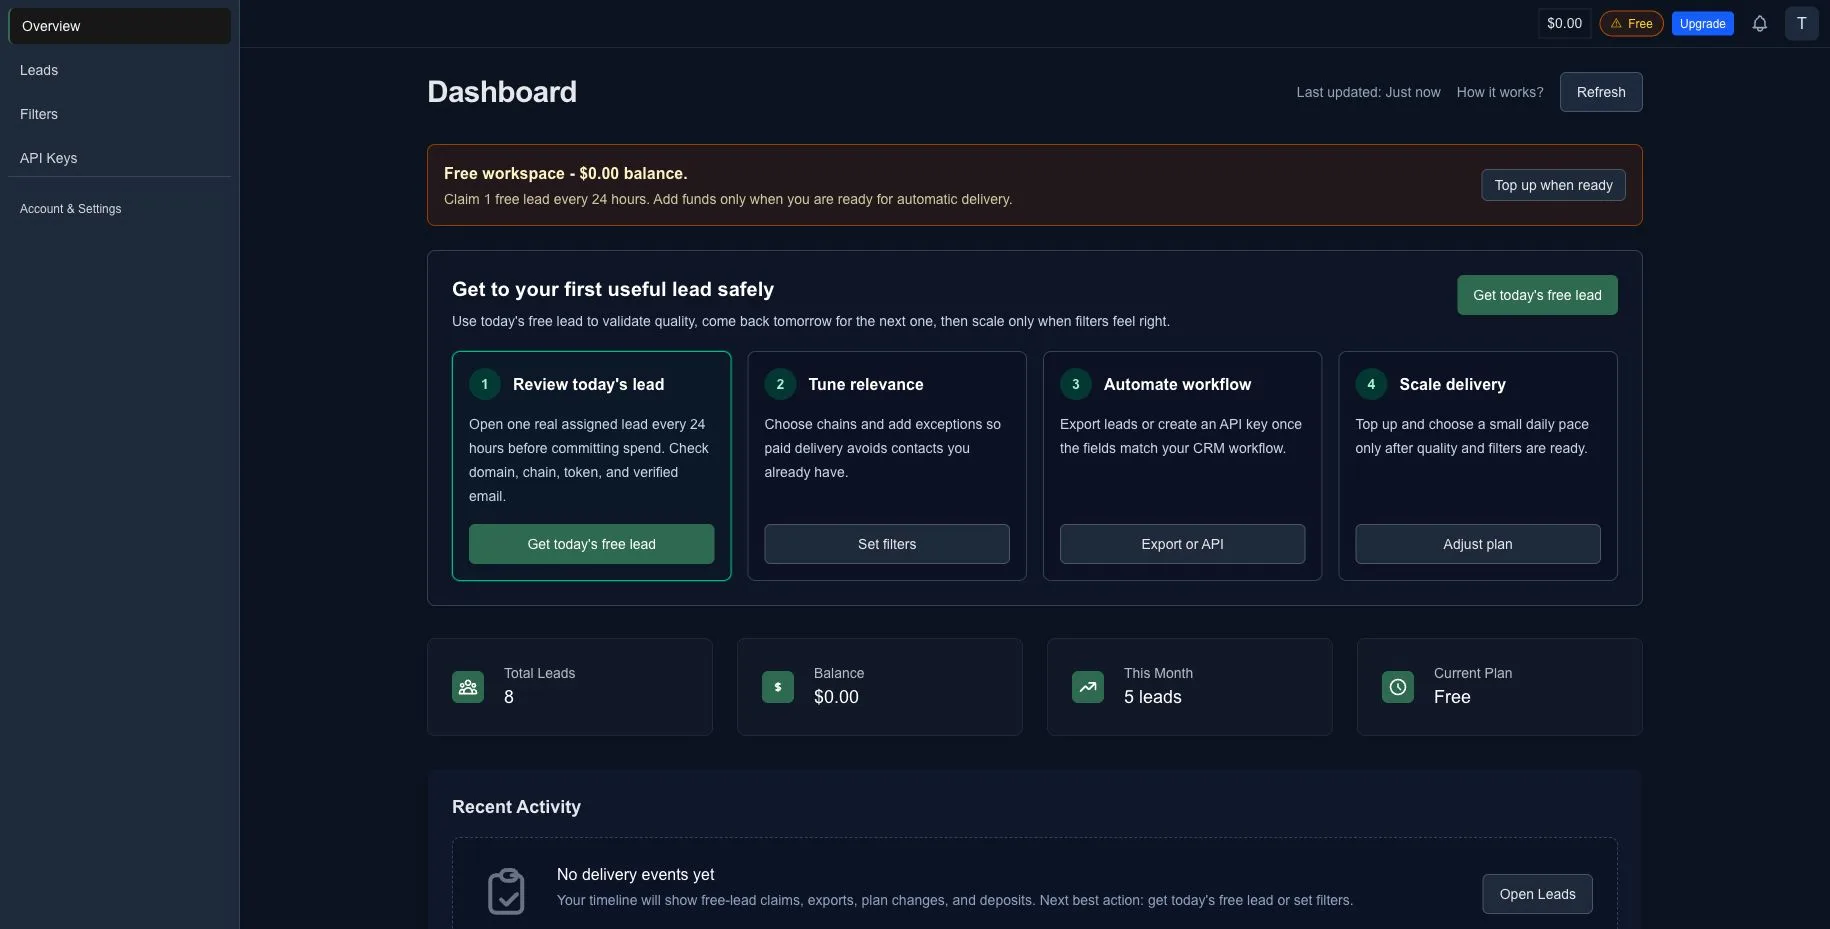Click the Last updated: Just now text
Image resolution: width=1830 pixels, height=929 pixels.
pos(1368,92)
